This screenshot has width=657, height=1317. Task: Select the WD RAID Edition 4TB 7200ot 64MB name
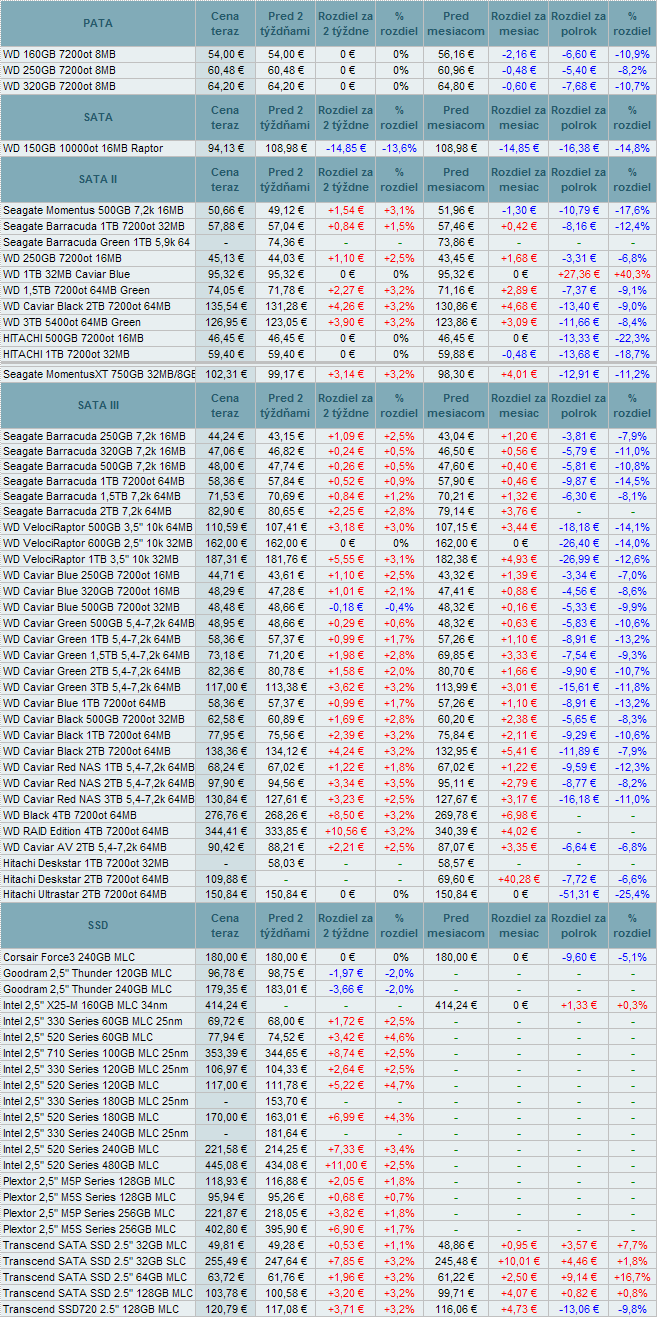point(85,830)
